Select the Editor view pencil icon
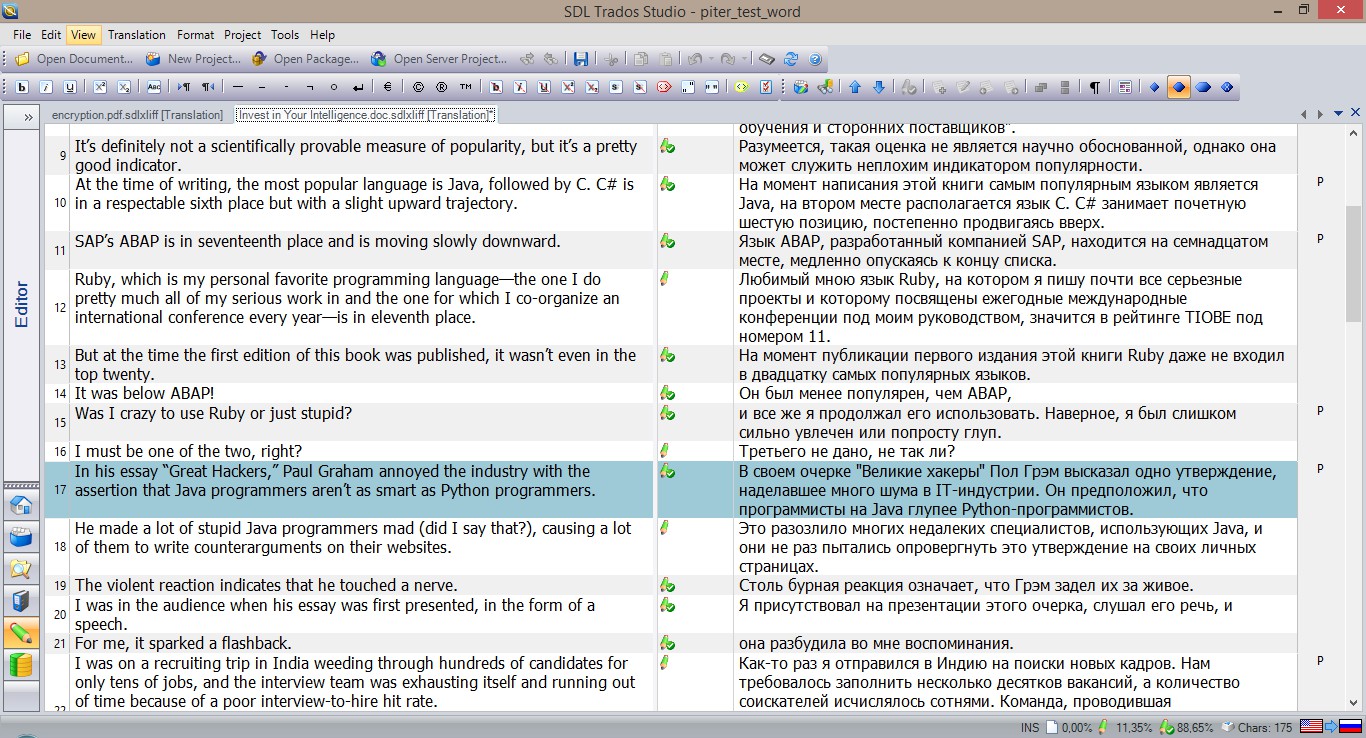 21,633
